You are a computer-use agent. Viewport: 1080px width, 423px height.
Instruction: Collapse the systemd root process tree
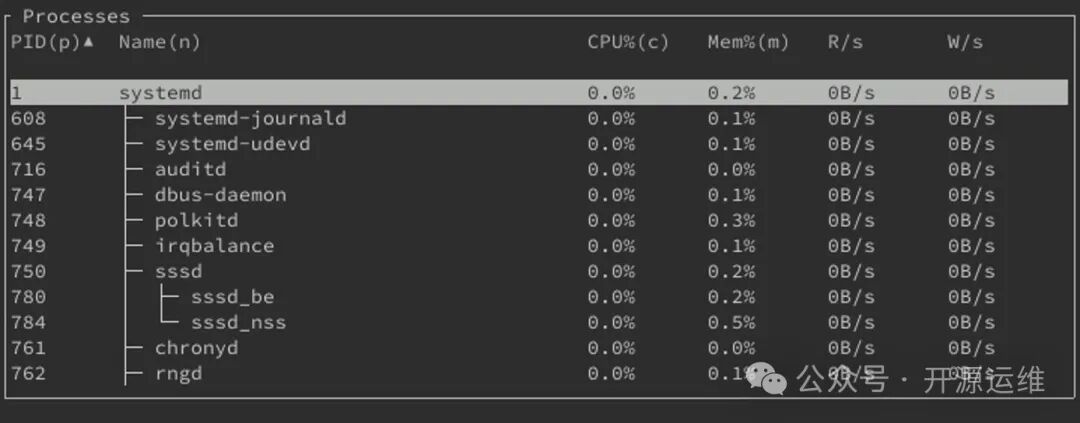point(160,93)
